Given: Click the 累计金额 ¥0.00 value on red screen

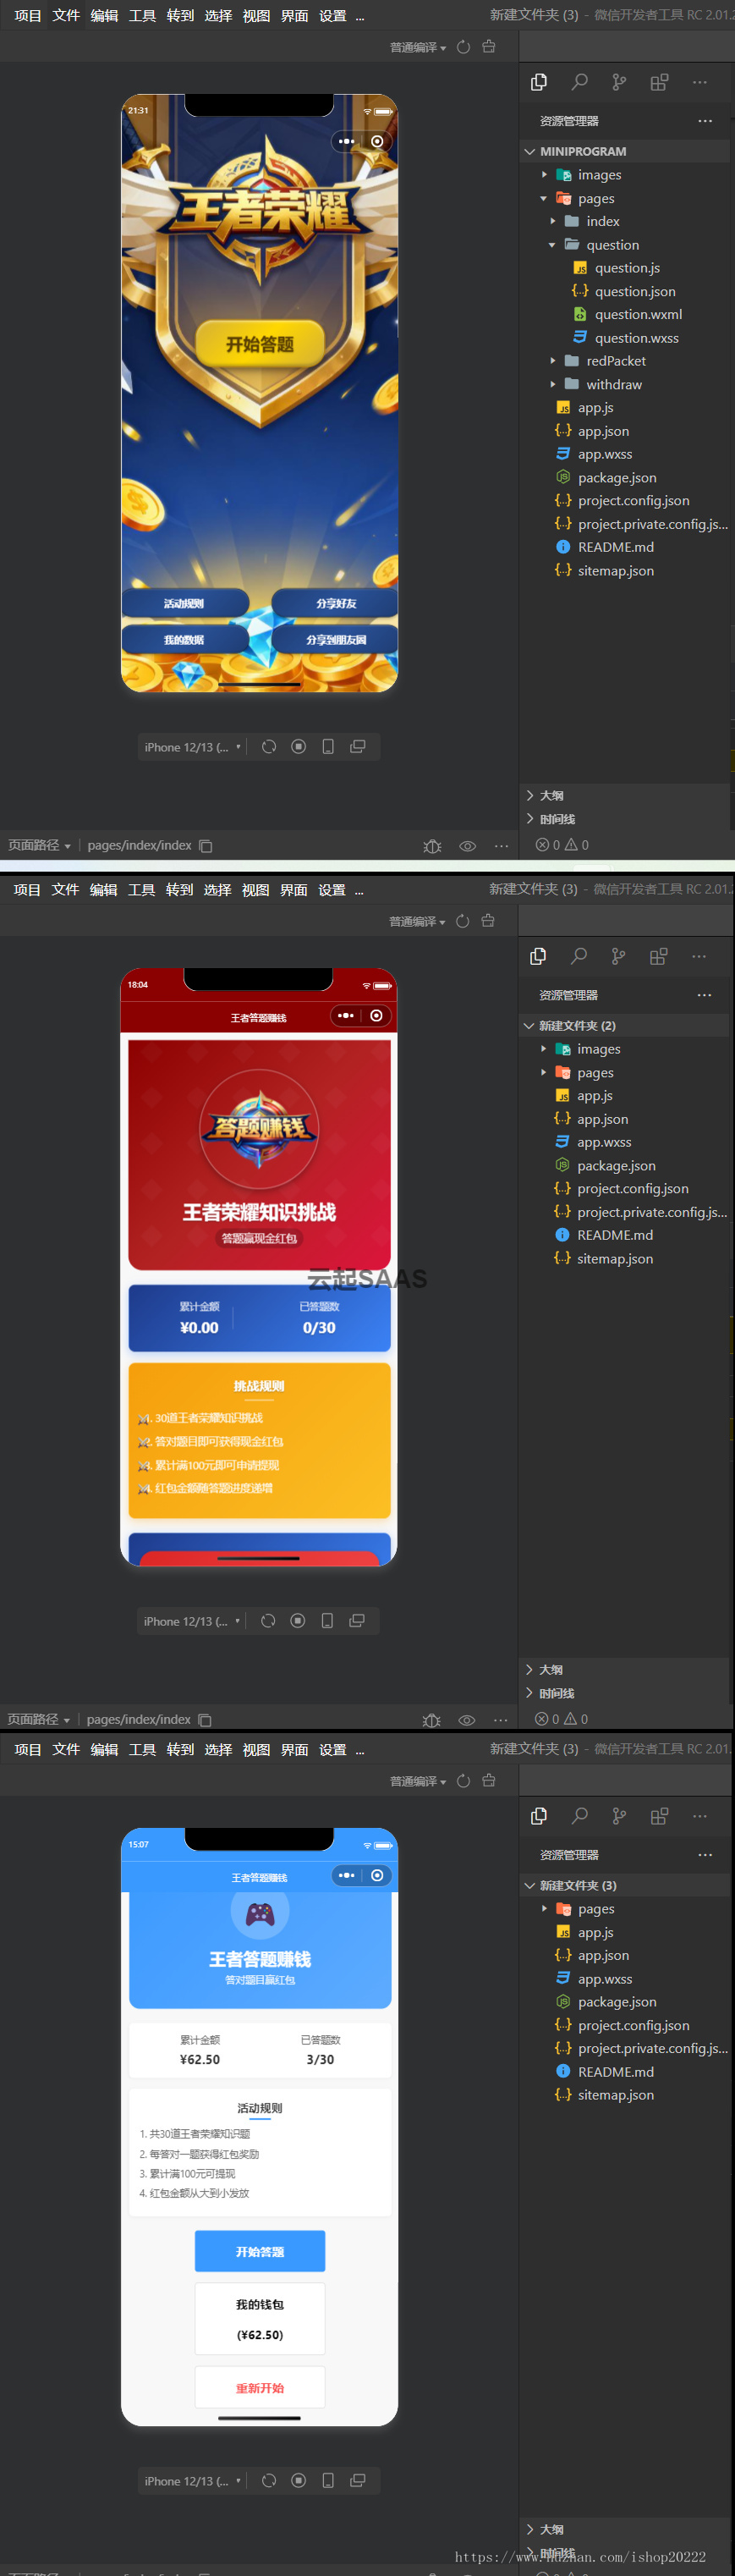Looking at the screenshot, I should pyautogui.click(x=199, y=1327).
